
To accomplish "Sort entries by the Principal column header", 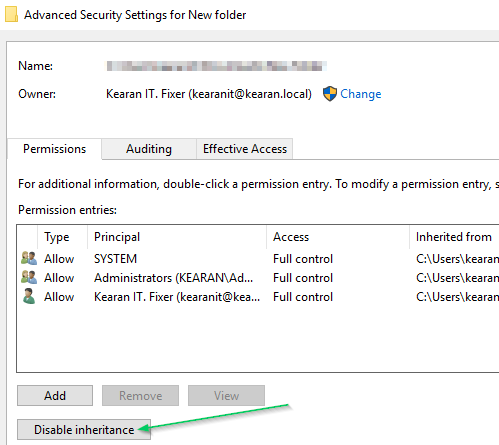I will tap(177, 237).
